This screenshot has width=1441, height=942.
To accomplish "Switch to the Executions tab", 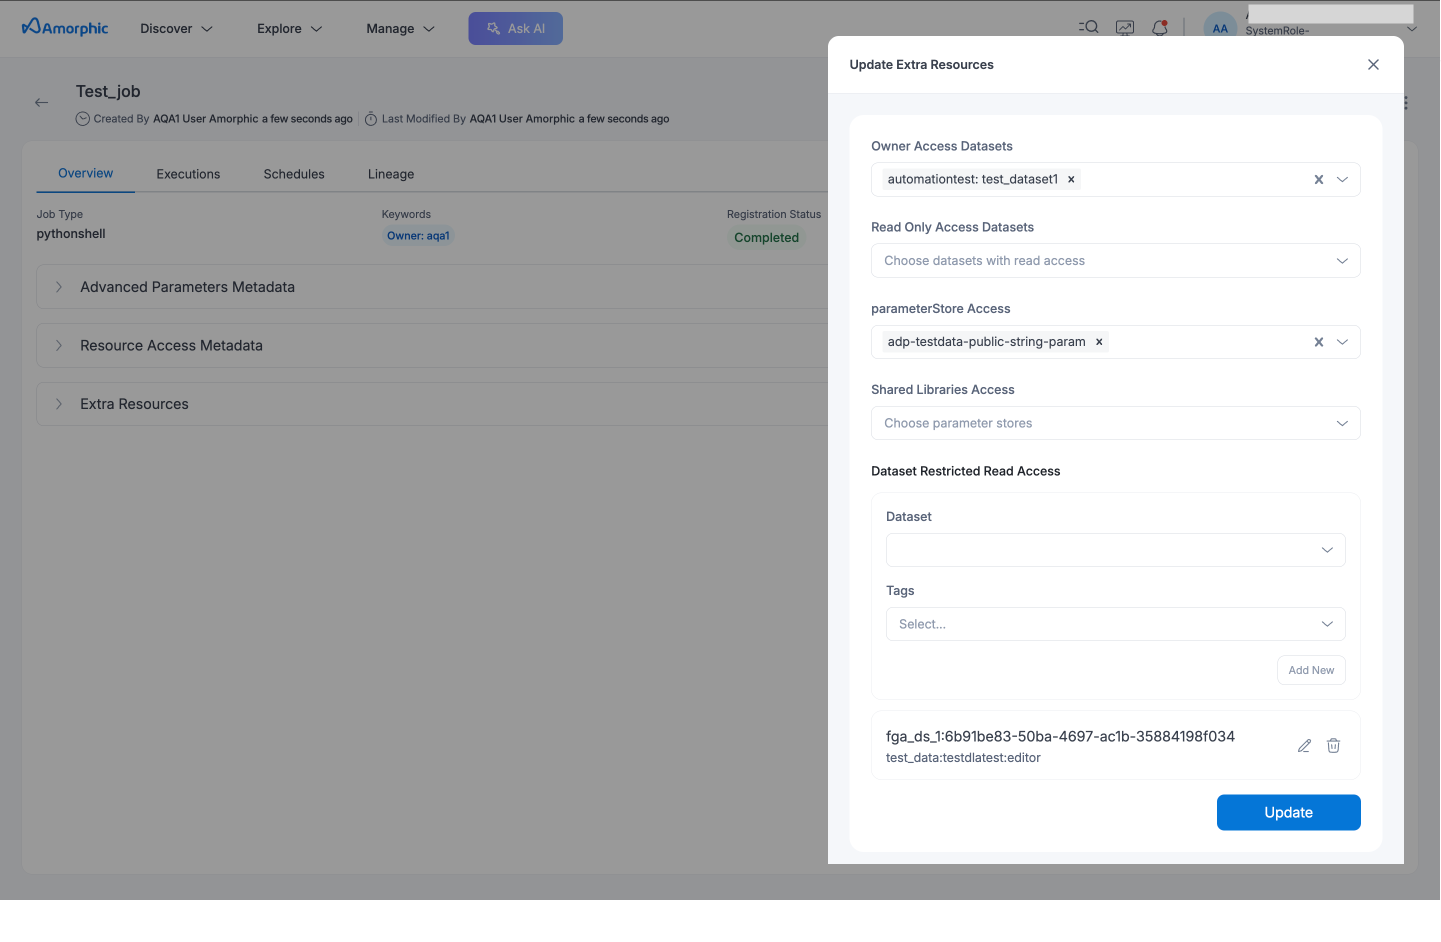I will [188, 174].
